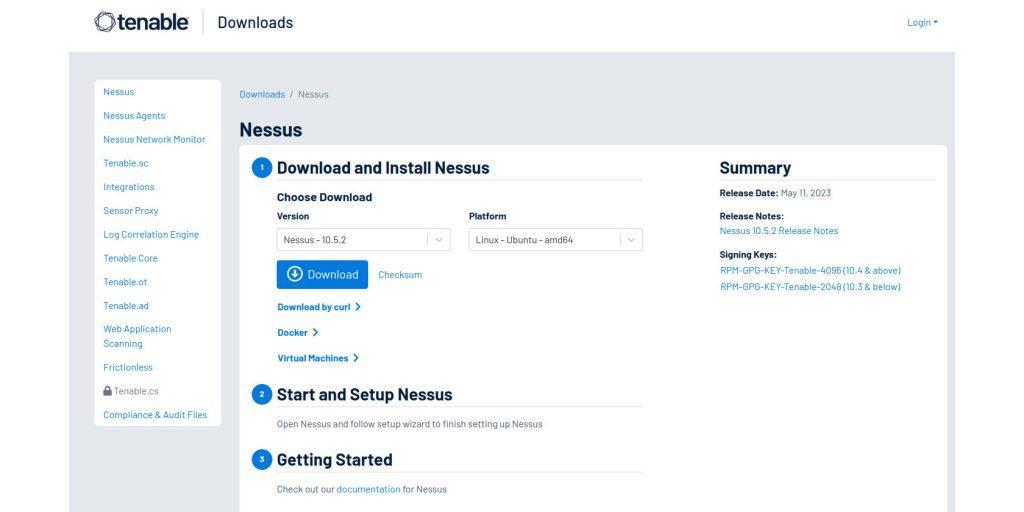The image size is (1024, 512).
Task: Click the 'Signing Keys:' label
Action: [x=748, y=255]
